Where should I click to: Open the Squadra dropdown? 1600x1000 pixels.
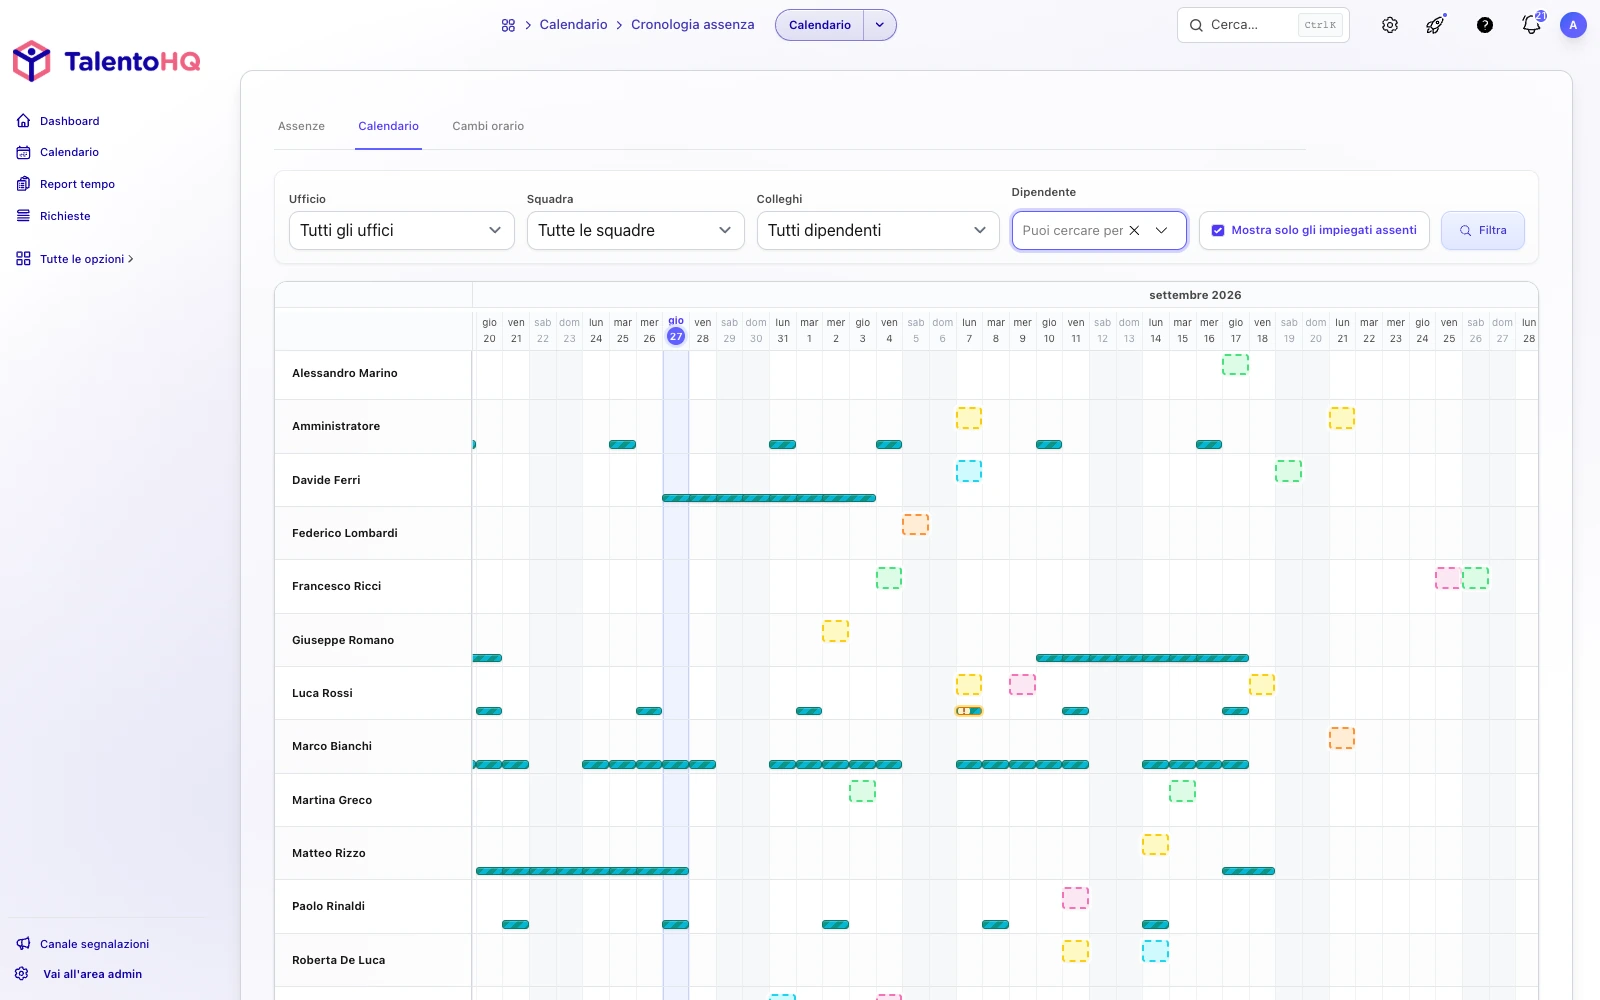635,230
